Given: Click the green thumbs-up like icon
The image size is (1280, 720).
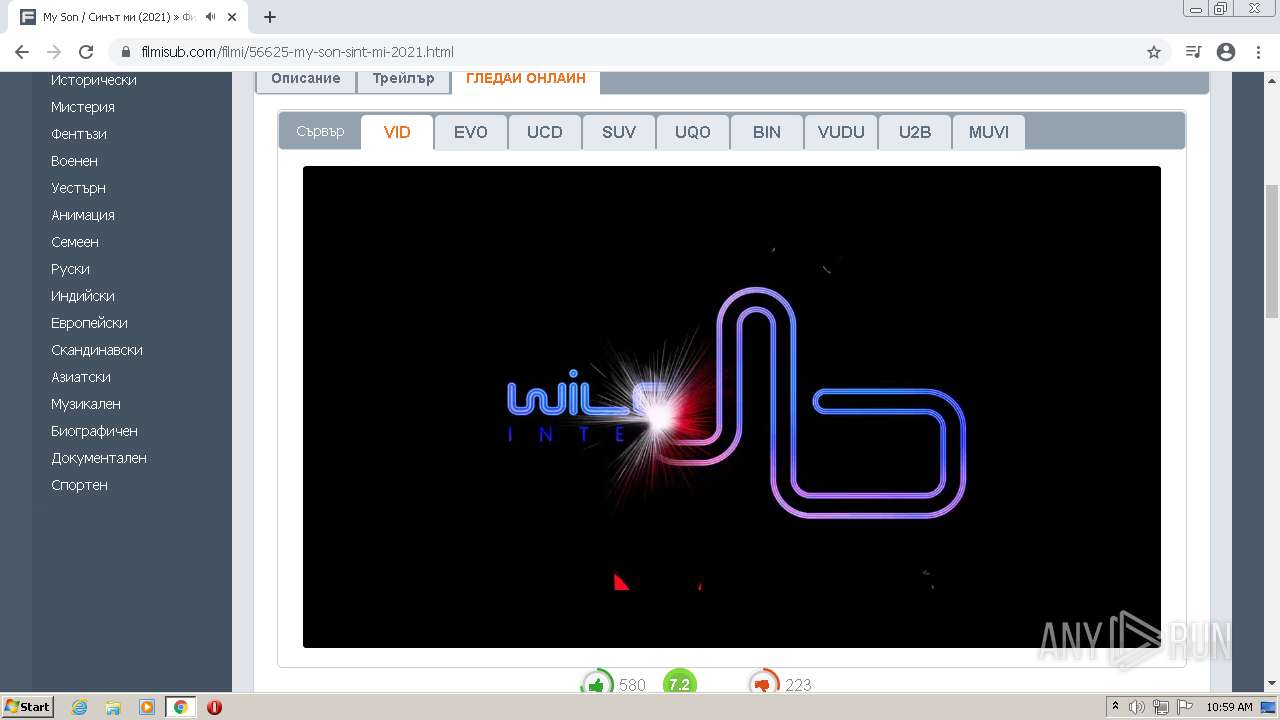Looking at the screenshot, I should click(x=597, y=684).
